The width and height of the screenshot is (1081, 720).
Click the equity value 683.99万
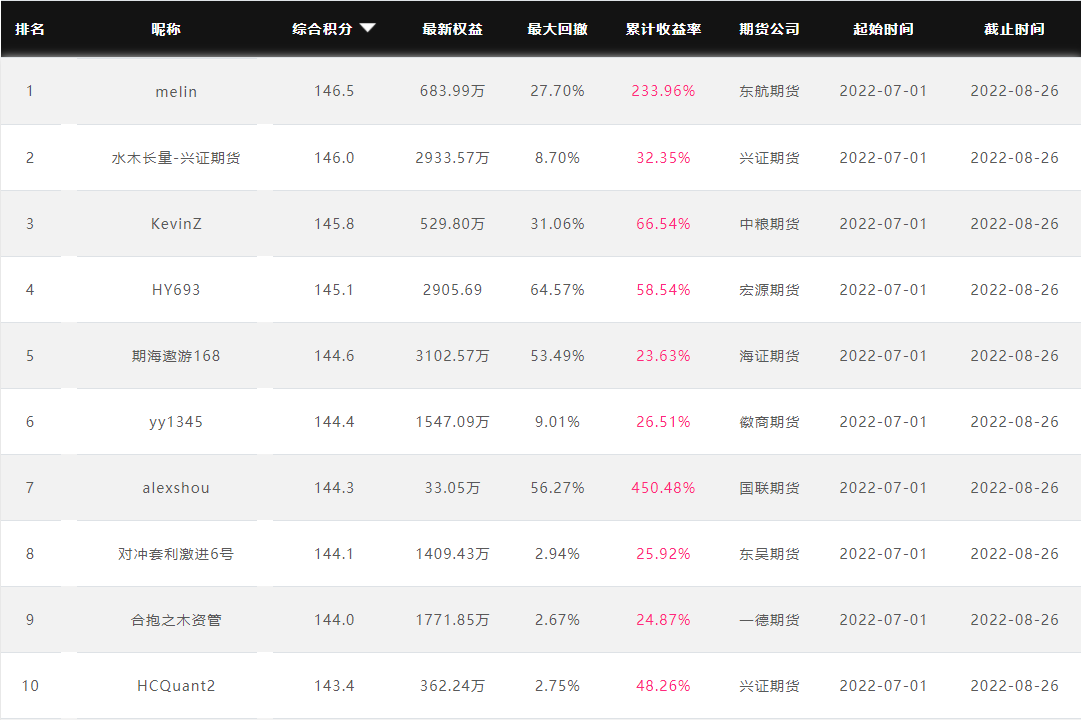point(452,91)
